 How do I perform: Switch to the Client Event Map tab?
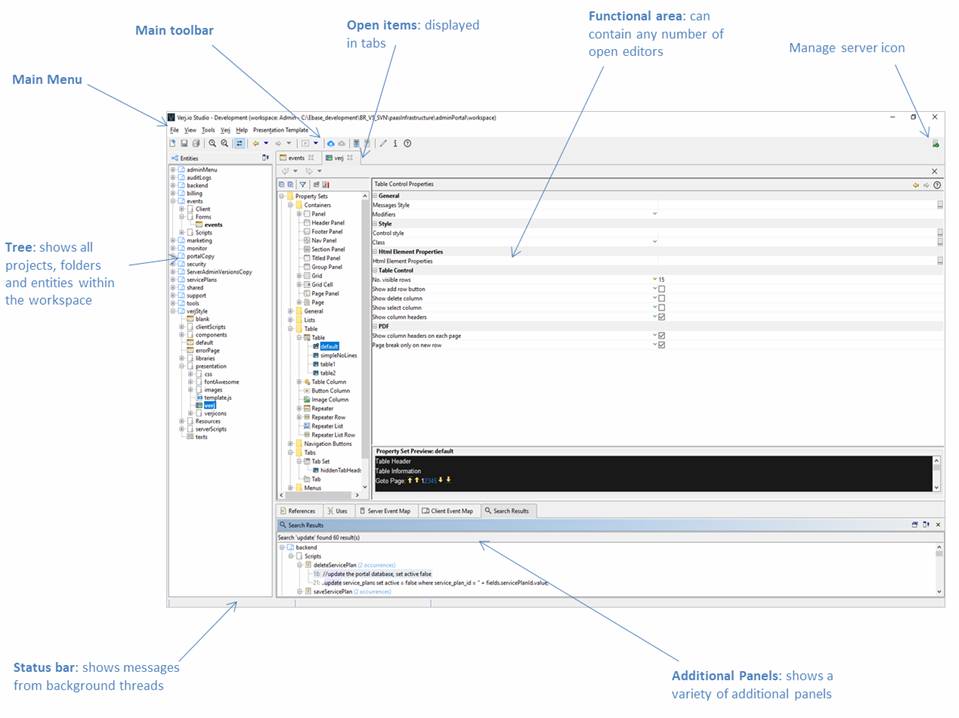(447, 511)
